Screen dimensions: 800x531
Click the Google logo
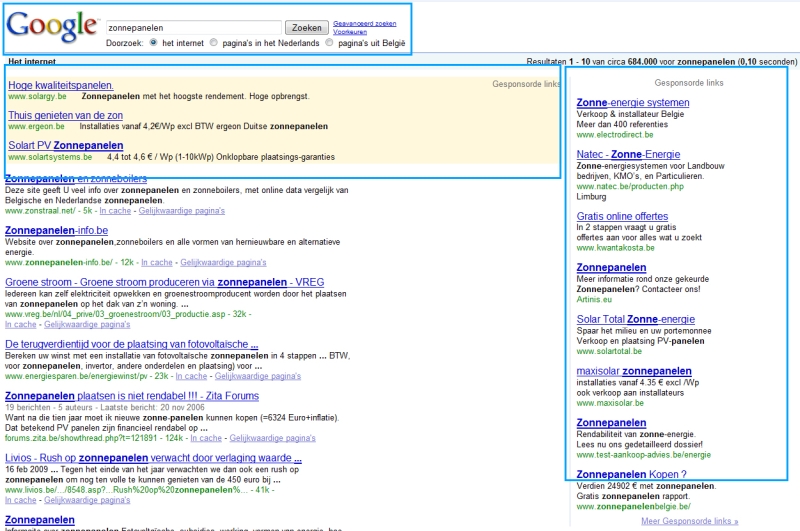click(52, 27)
